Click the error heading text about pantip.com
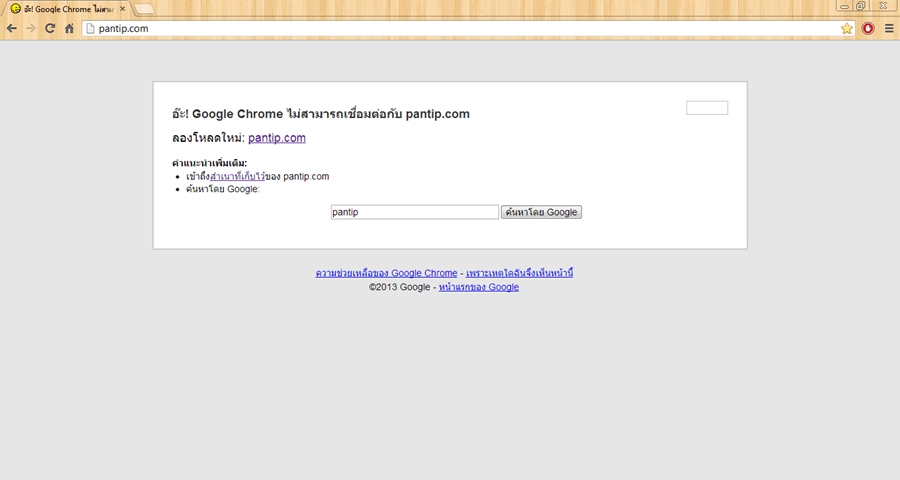 click(321, 114)
